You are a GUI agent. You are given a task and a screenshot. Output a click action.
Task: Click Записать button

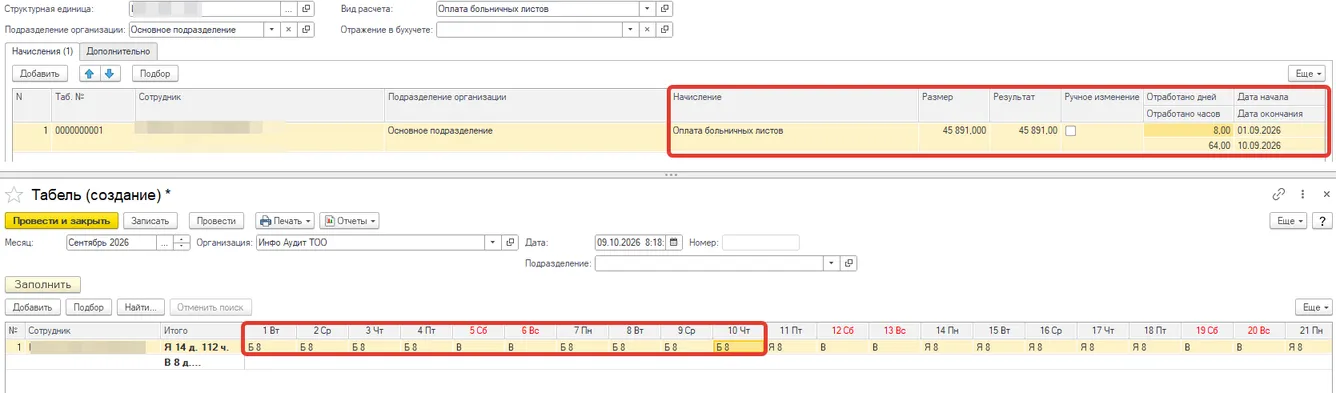point(151,221)
